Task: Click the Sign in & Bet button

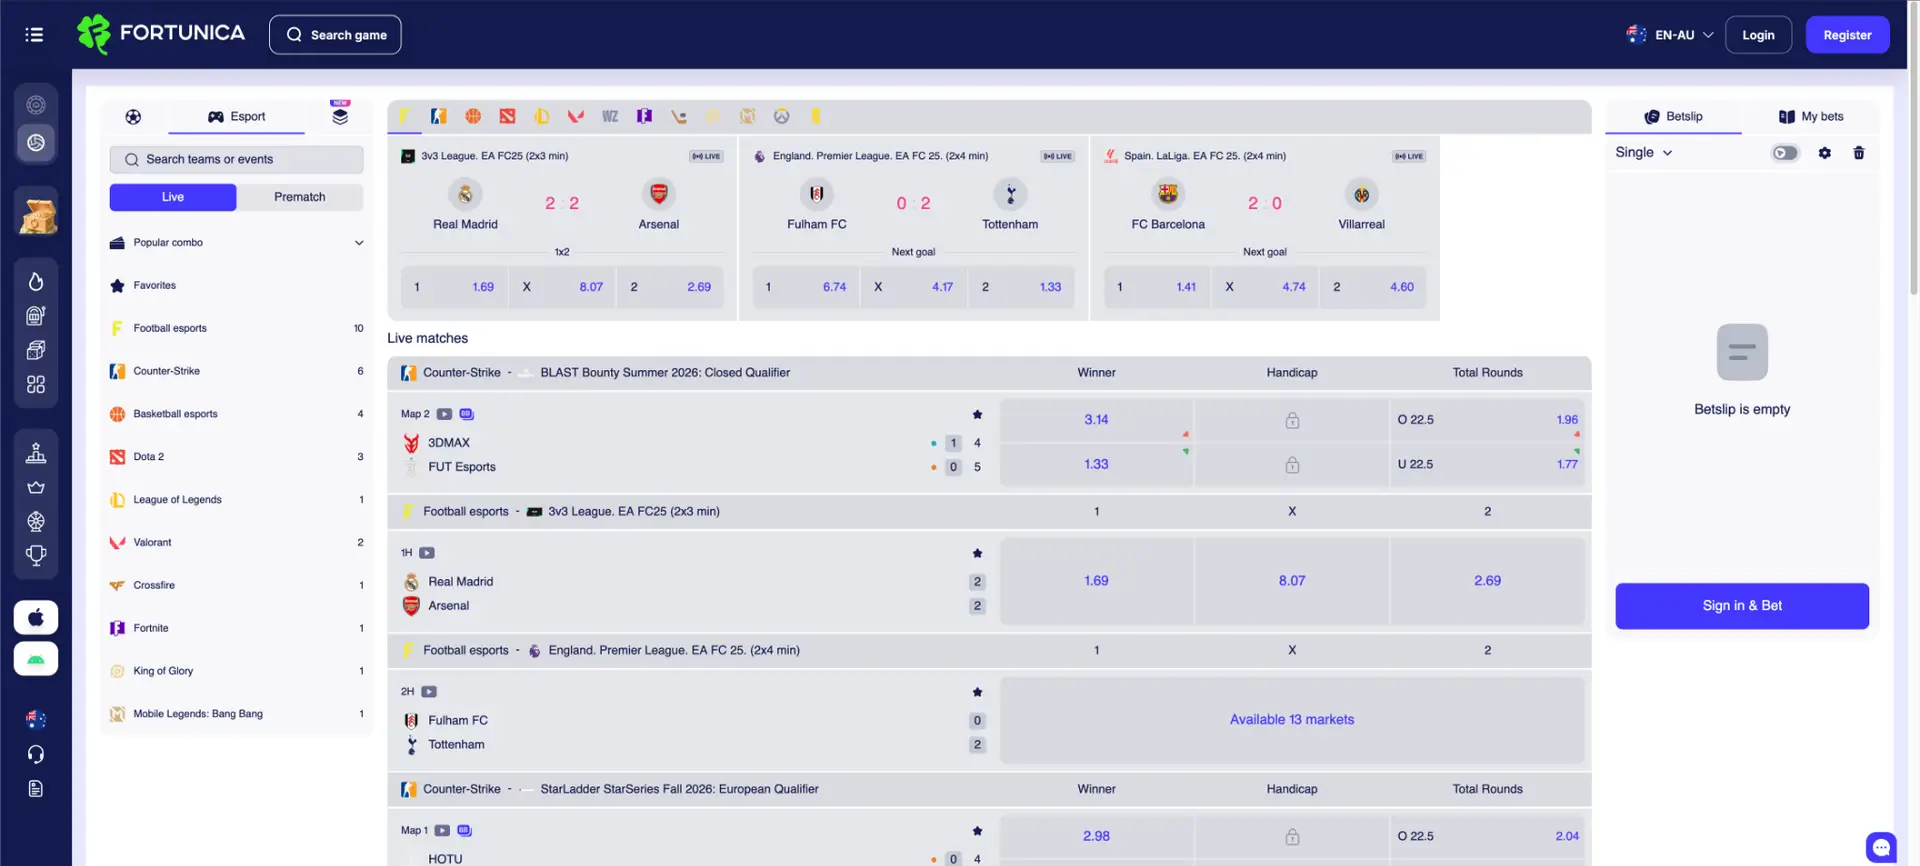Action: click(1742, 606)
